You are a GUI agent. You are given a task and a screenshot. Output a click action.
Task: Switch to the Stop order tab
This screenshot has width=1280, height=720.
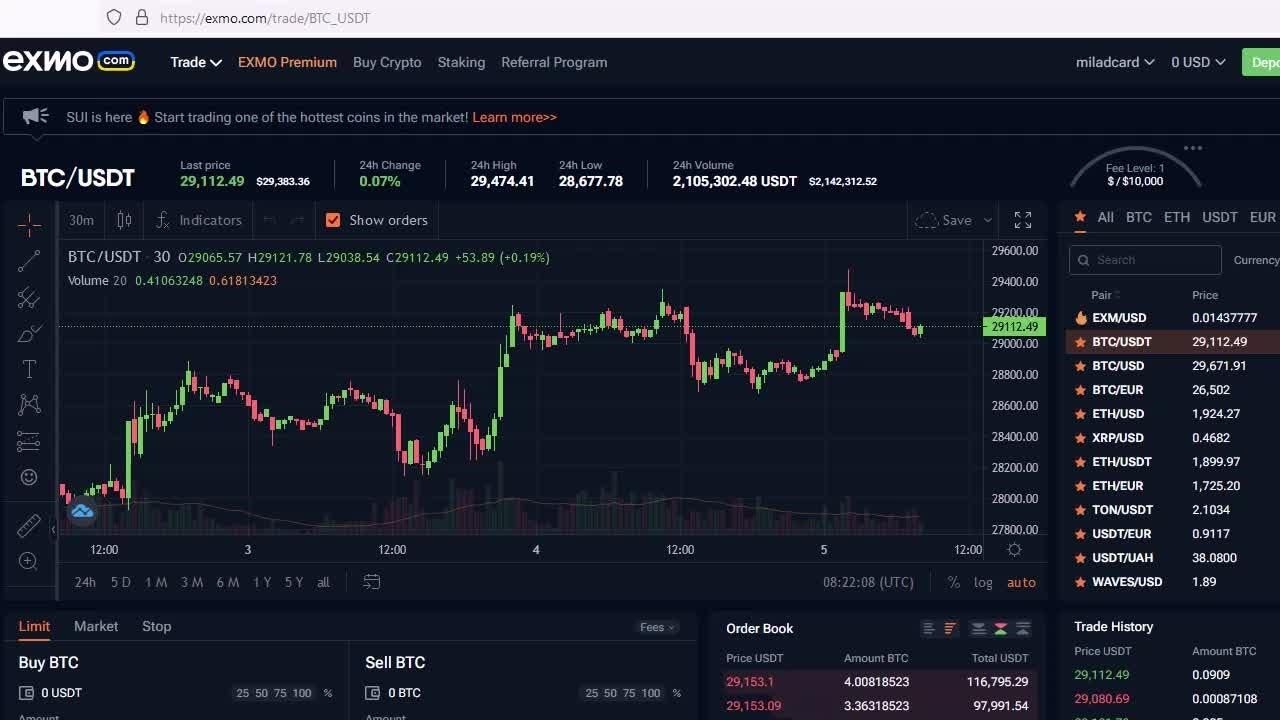156,626
